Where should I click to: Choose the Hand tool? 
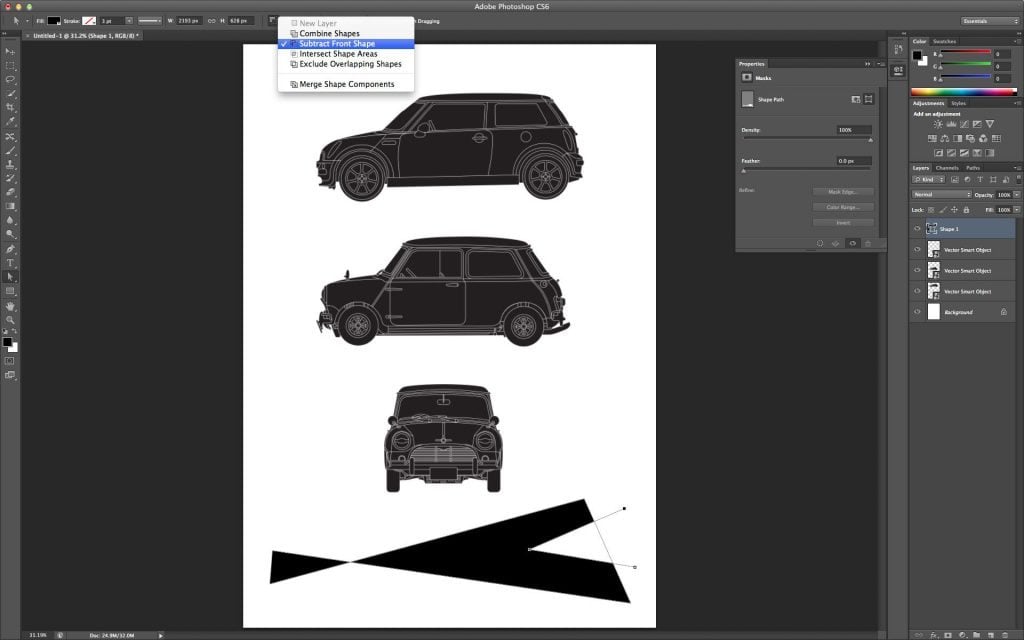(10, 305)
